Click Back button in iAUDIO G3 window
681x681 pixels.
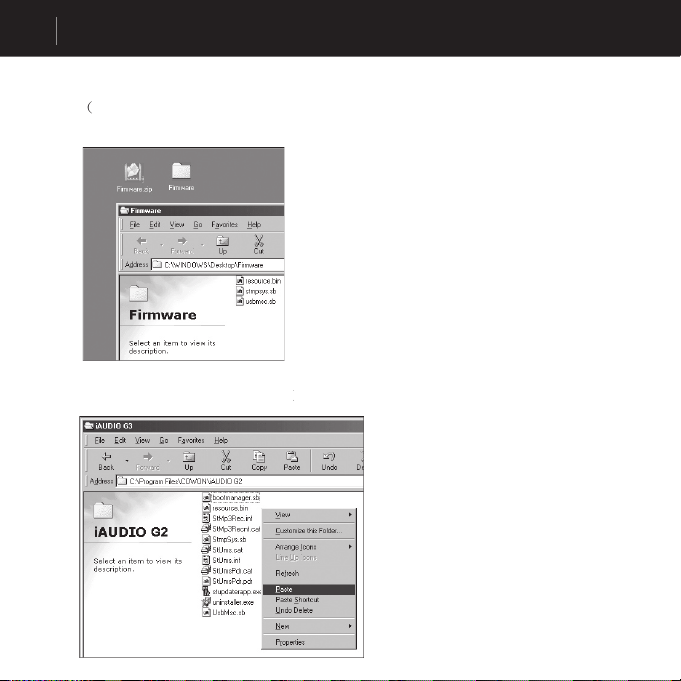point(106,461)
